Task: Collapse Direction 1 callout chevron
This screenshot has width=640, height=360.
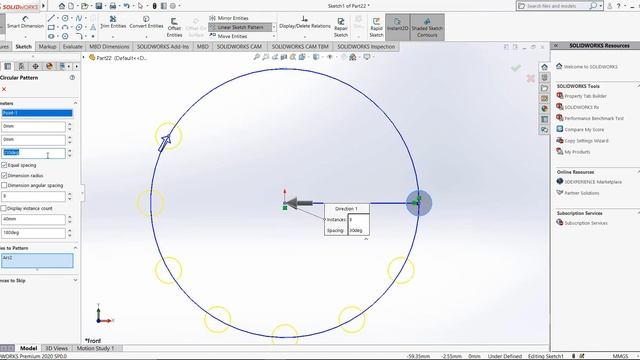Action: (x=366, y=239)
